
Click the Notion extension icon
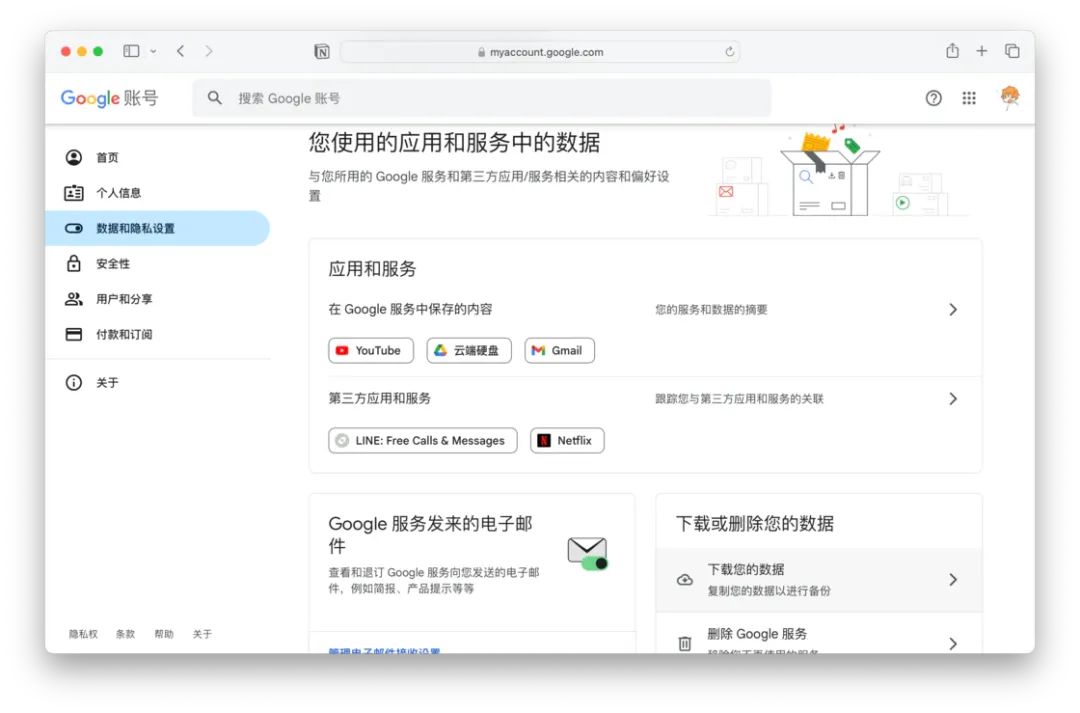pyautogui.click(x=322, y=52)
